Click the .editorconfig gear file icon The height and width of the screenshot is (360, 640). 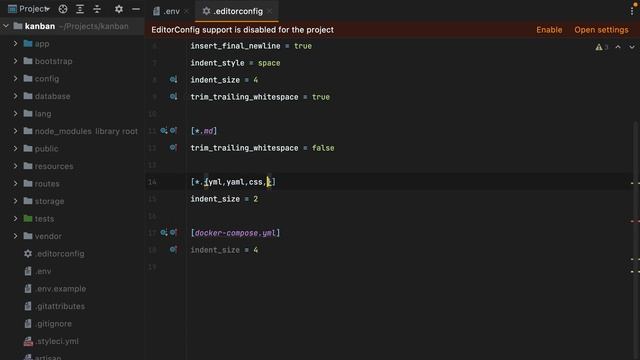[28, 254]
